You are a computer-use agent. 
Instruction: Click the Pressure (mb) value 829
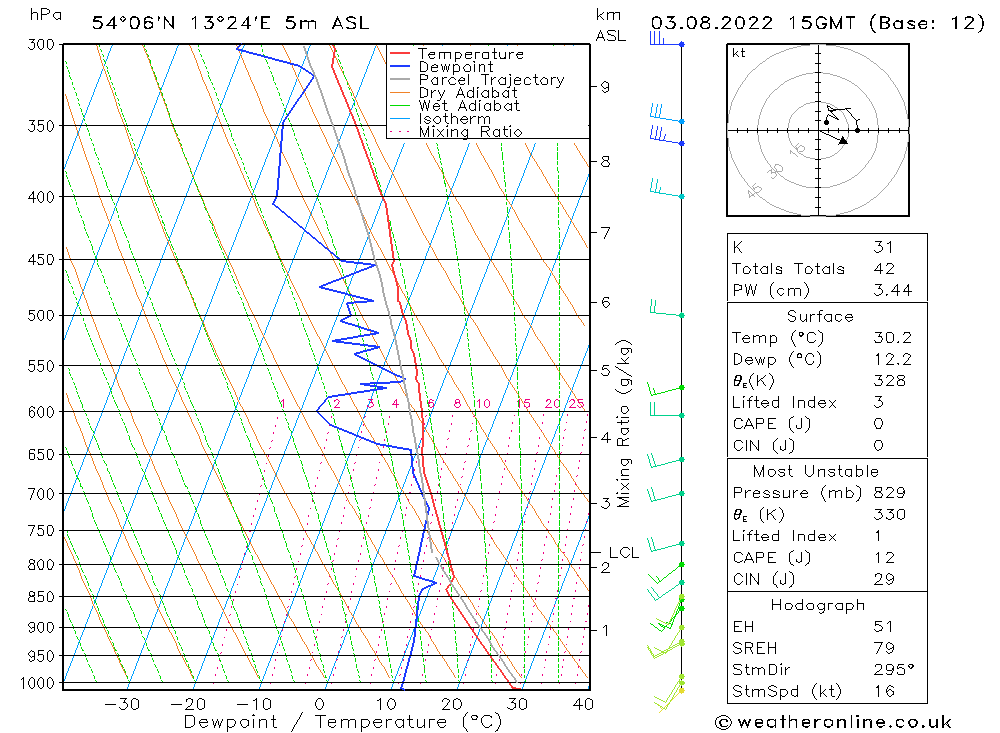(x=889, y=492)
